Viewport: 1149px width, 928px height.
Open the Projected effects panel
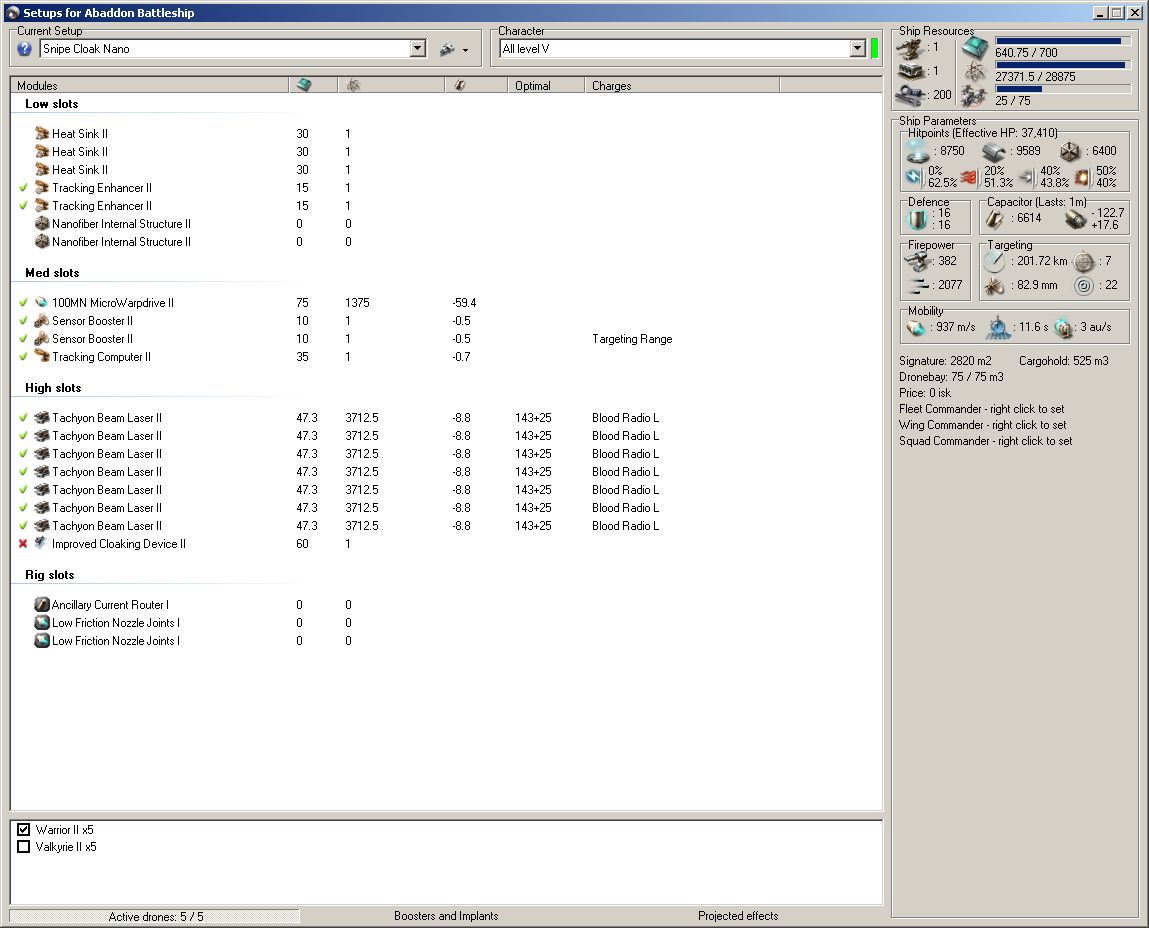[x=738, y=916]
